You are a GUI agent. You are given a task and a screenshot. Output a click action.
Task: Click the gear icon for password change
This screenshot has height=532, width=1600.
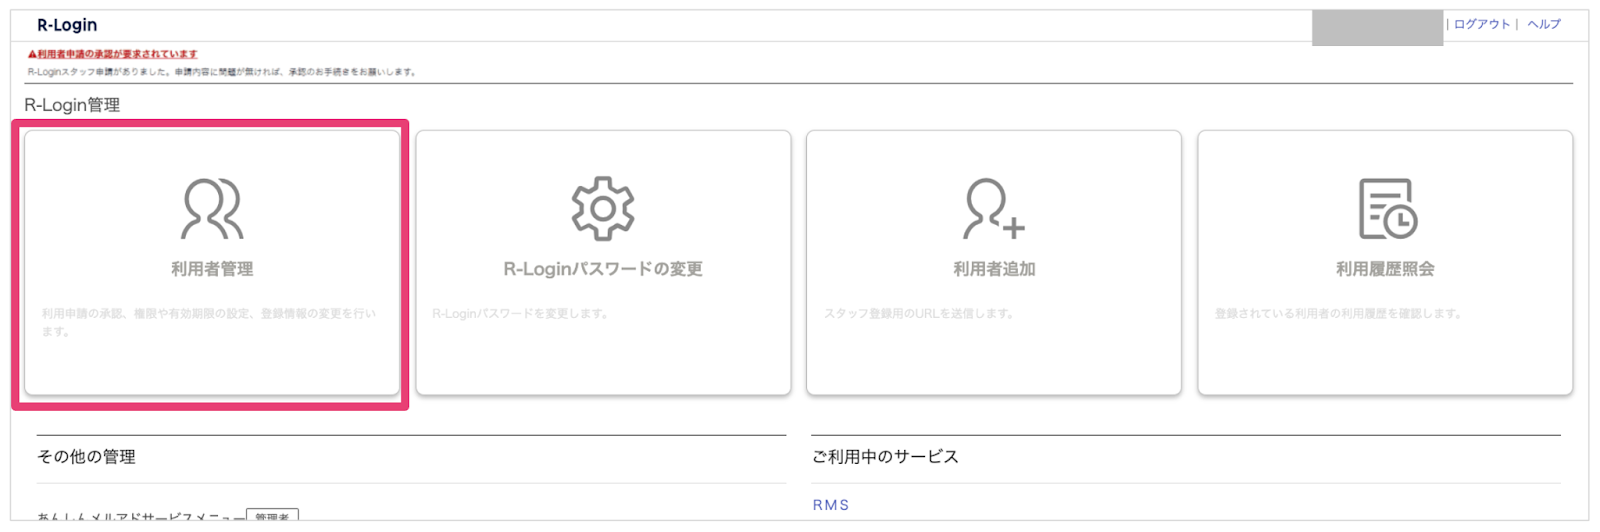click(603, 208)
